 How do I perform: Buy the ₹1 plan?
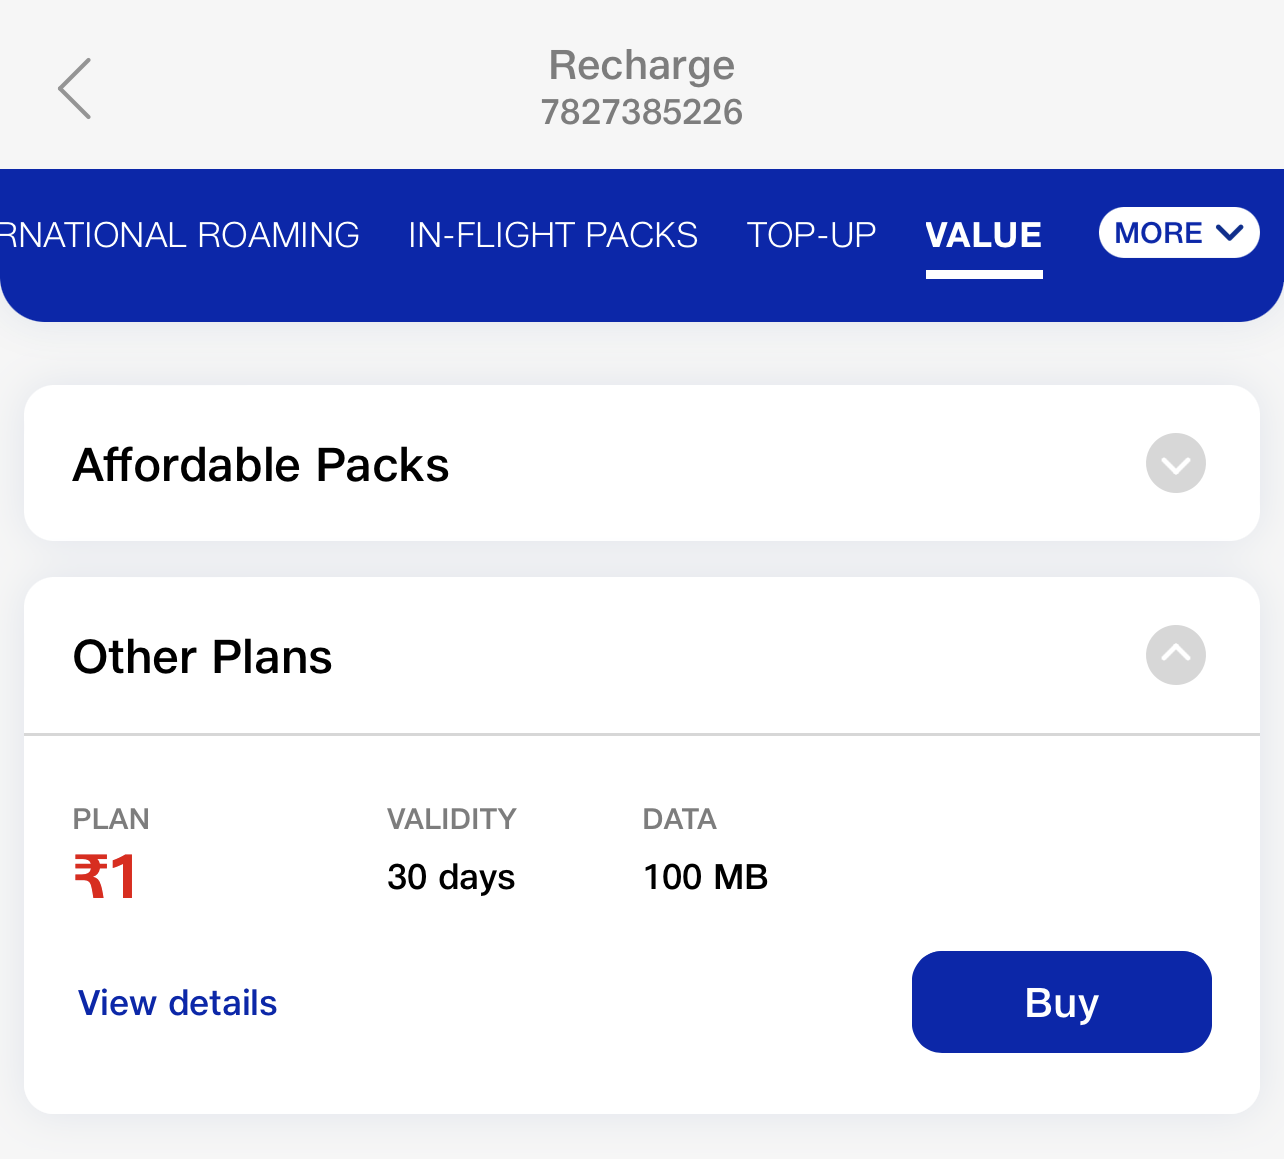(1061, 1002)
